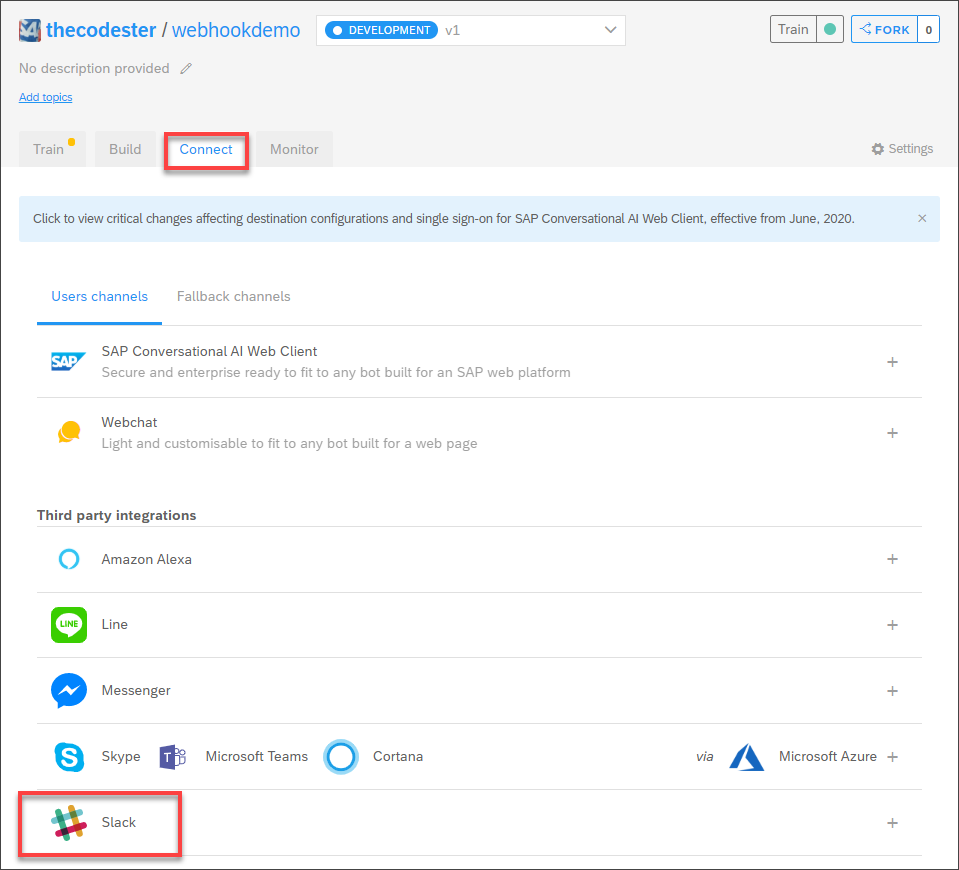
Task: Open the webhookdemo bot link
Action: pos(236,30)
